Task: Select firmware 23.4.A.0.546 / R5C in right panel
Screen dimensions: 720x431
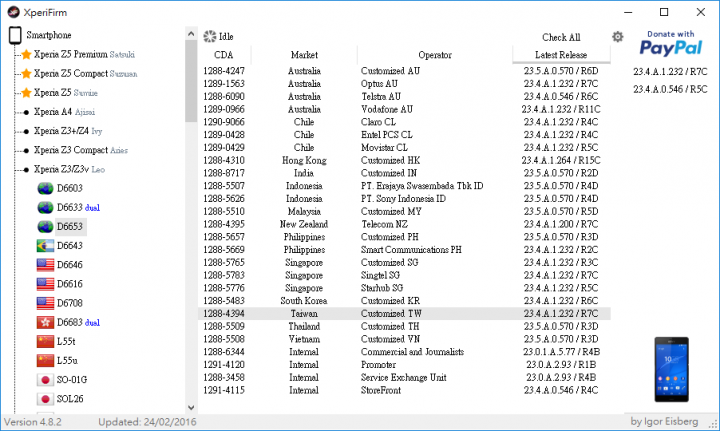Action: click(x=670, y=89)
